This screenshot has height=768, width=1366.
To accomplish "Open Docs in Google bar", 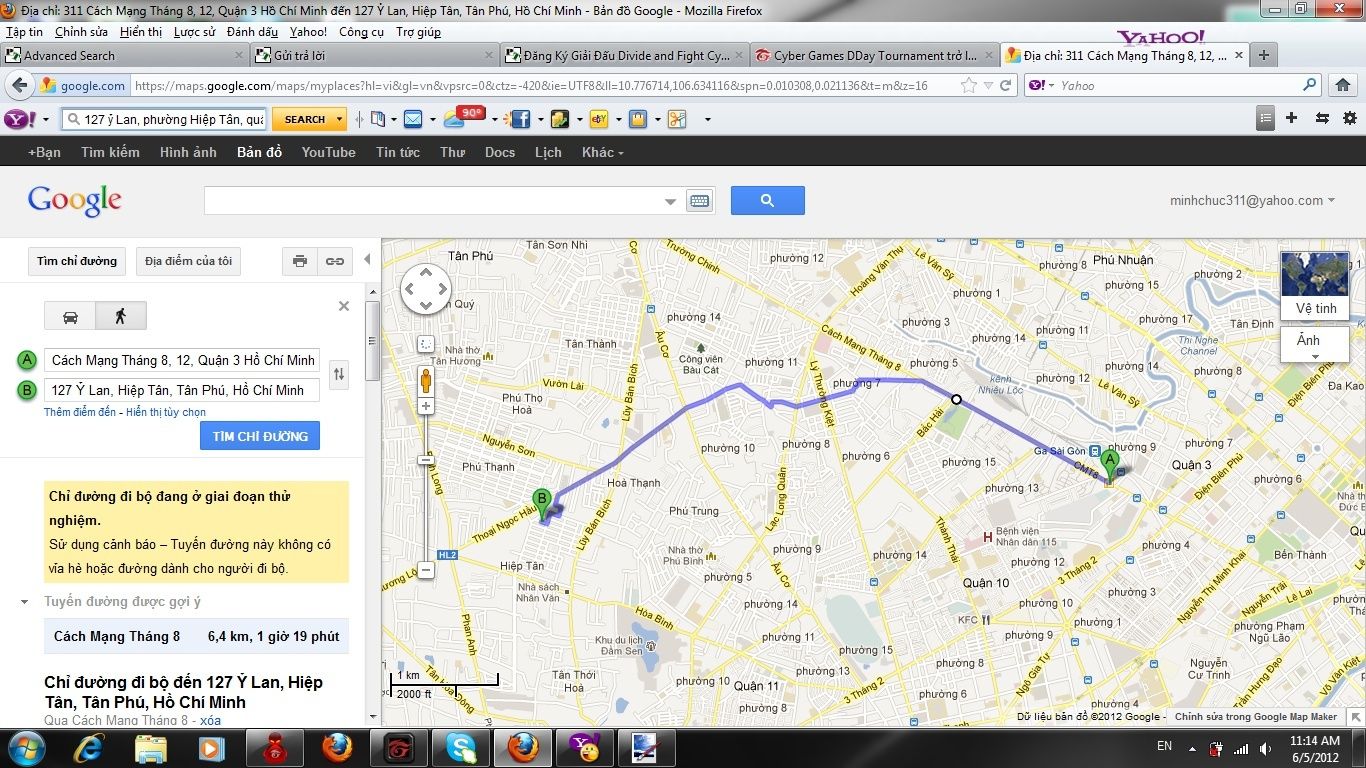I will (499, 152).
